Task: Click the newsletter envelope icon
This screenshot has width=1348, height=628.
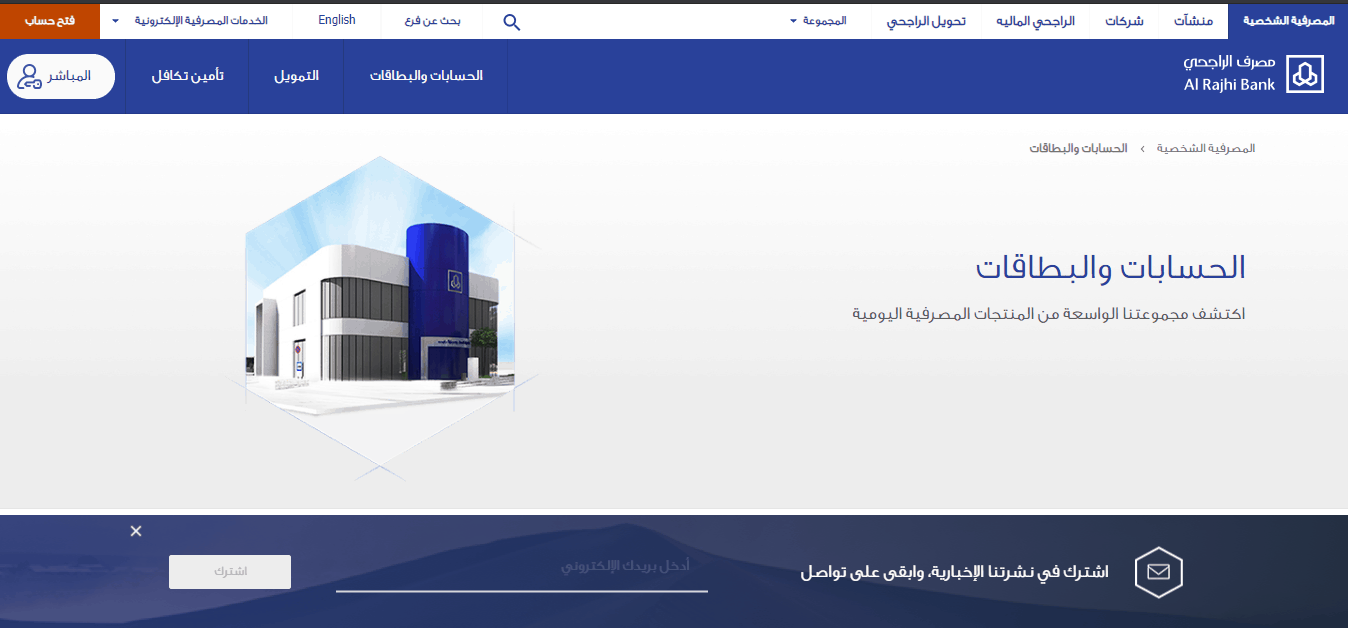Action: [x=1159, y=573]
